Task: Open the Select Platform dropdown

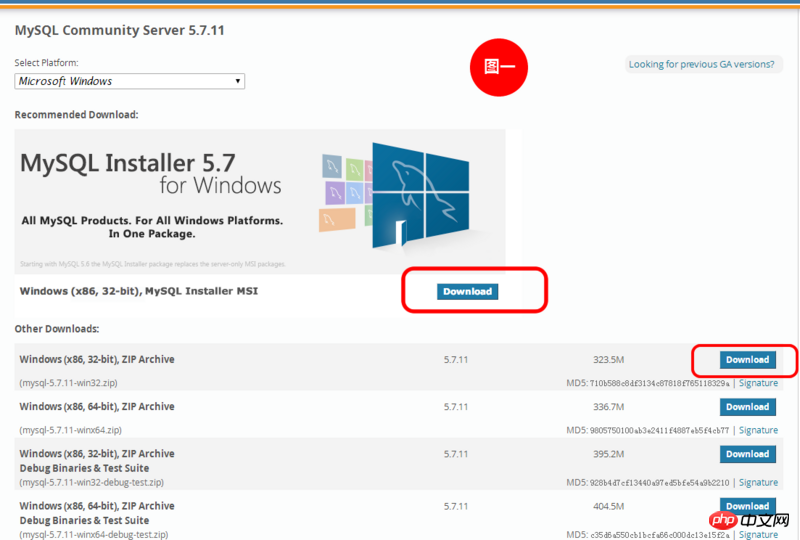Action: [130, 81]
